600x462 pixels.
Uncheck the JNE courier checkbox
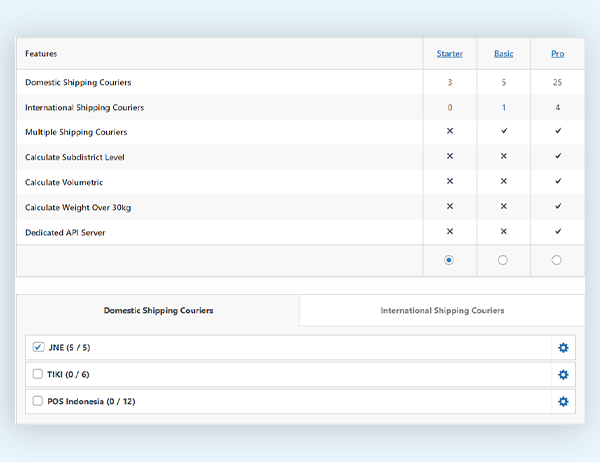point(38,347)
